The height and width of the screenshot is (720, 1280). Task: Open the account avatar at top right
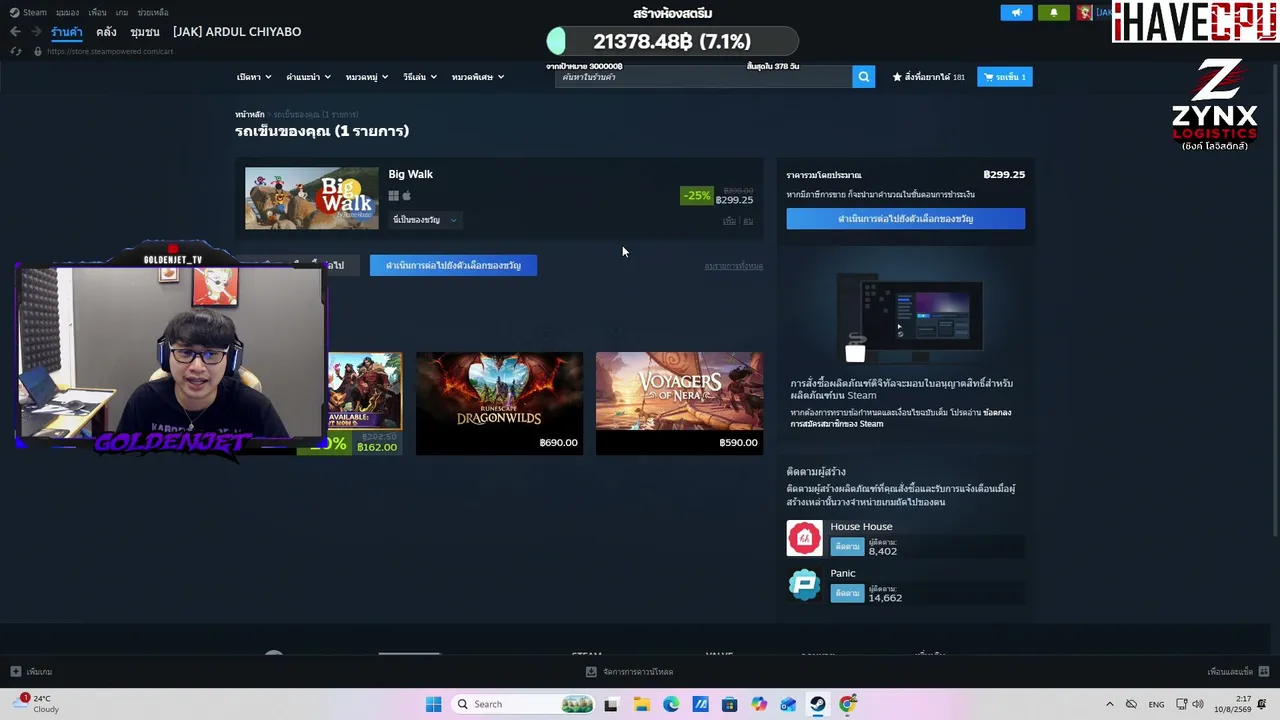pos(1085,13)
